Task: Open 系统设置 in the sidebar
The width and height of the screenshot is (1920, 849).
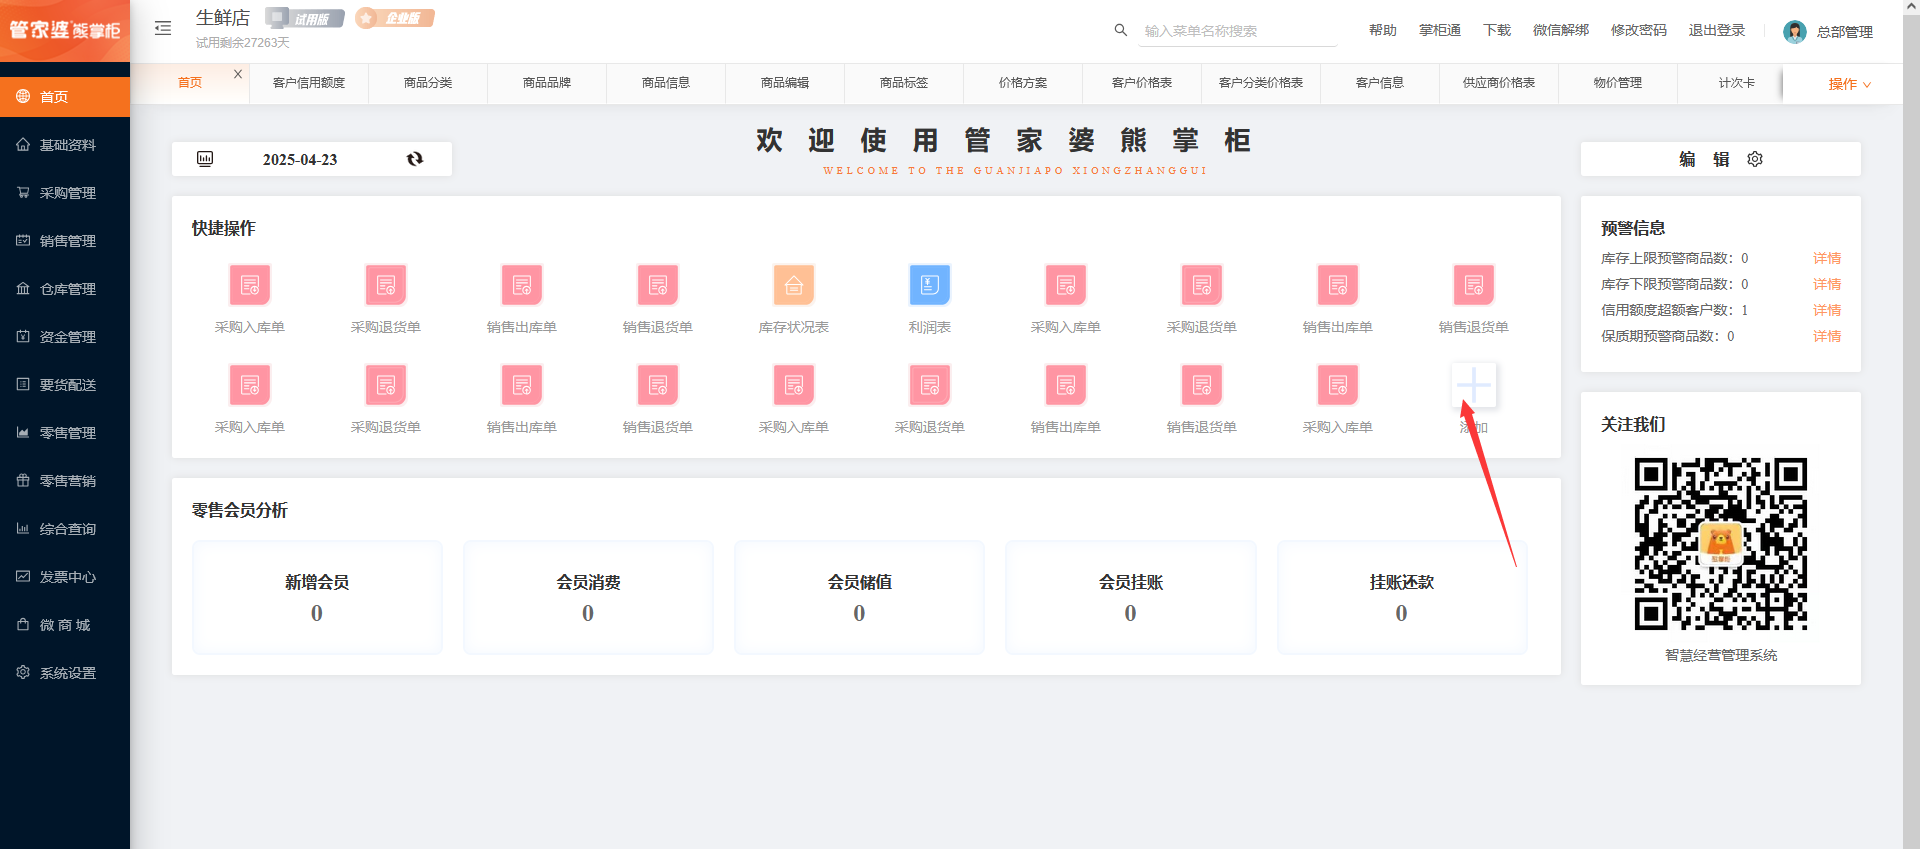Action: click(65, 673)
